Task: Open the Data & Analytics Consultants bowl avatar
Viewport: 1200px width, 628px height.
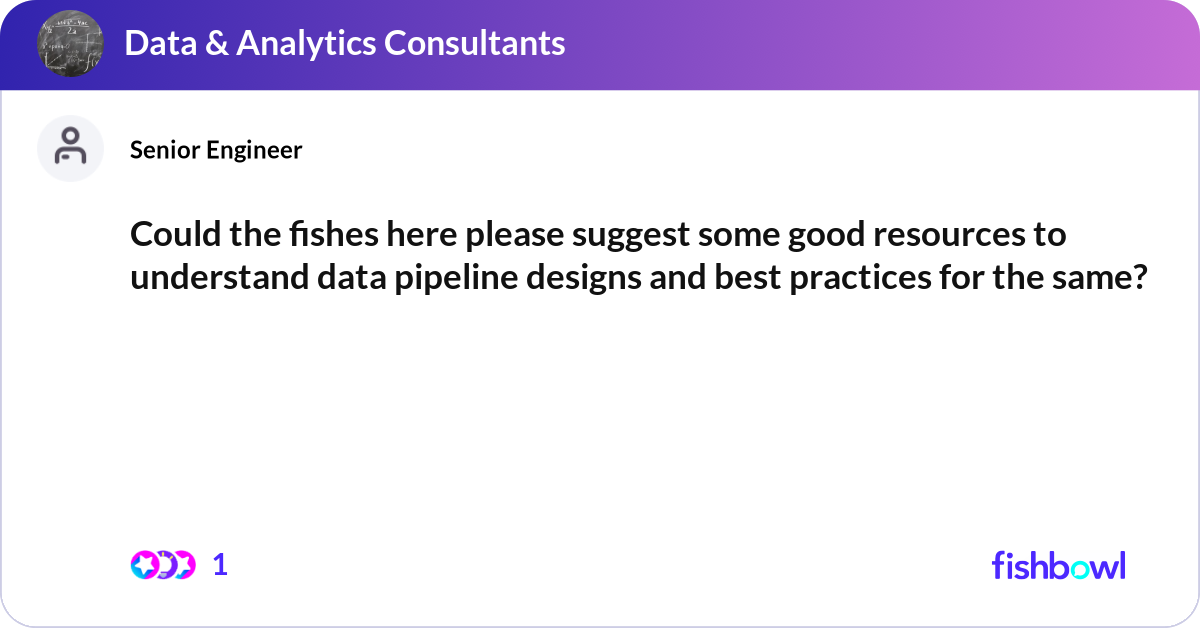Action: pos(70,44)
